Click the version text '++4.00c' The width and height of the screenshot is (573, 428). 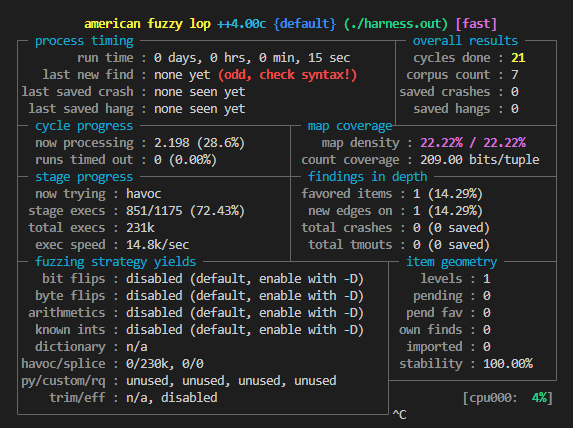[x=241, y=24]
